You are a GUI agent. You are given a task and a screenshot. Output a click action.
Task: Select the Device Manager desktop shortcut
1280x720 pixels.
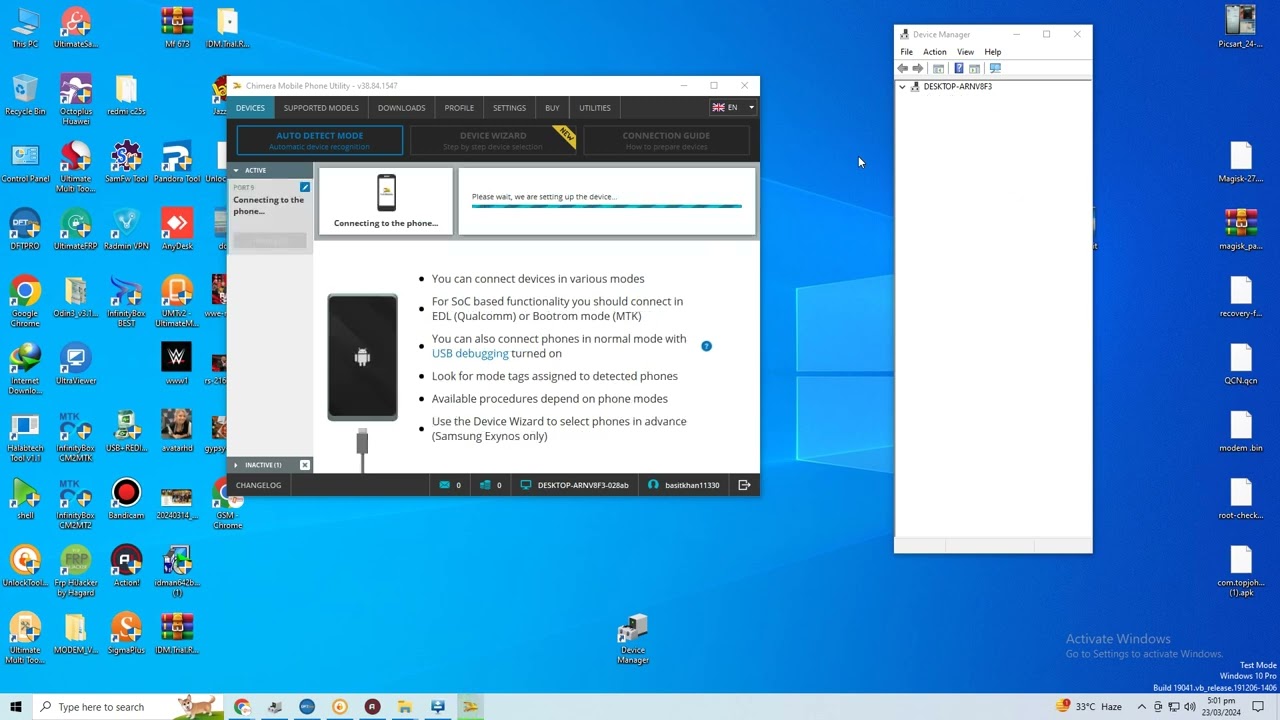click(x=633, y=640)
